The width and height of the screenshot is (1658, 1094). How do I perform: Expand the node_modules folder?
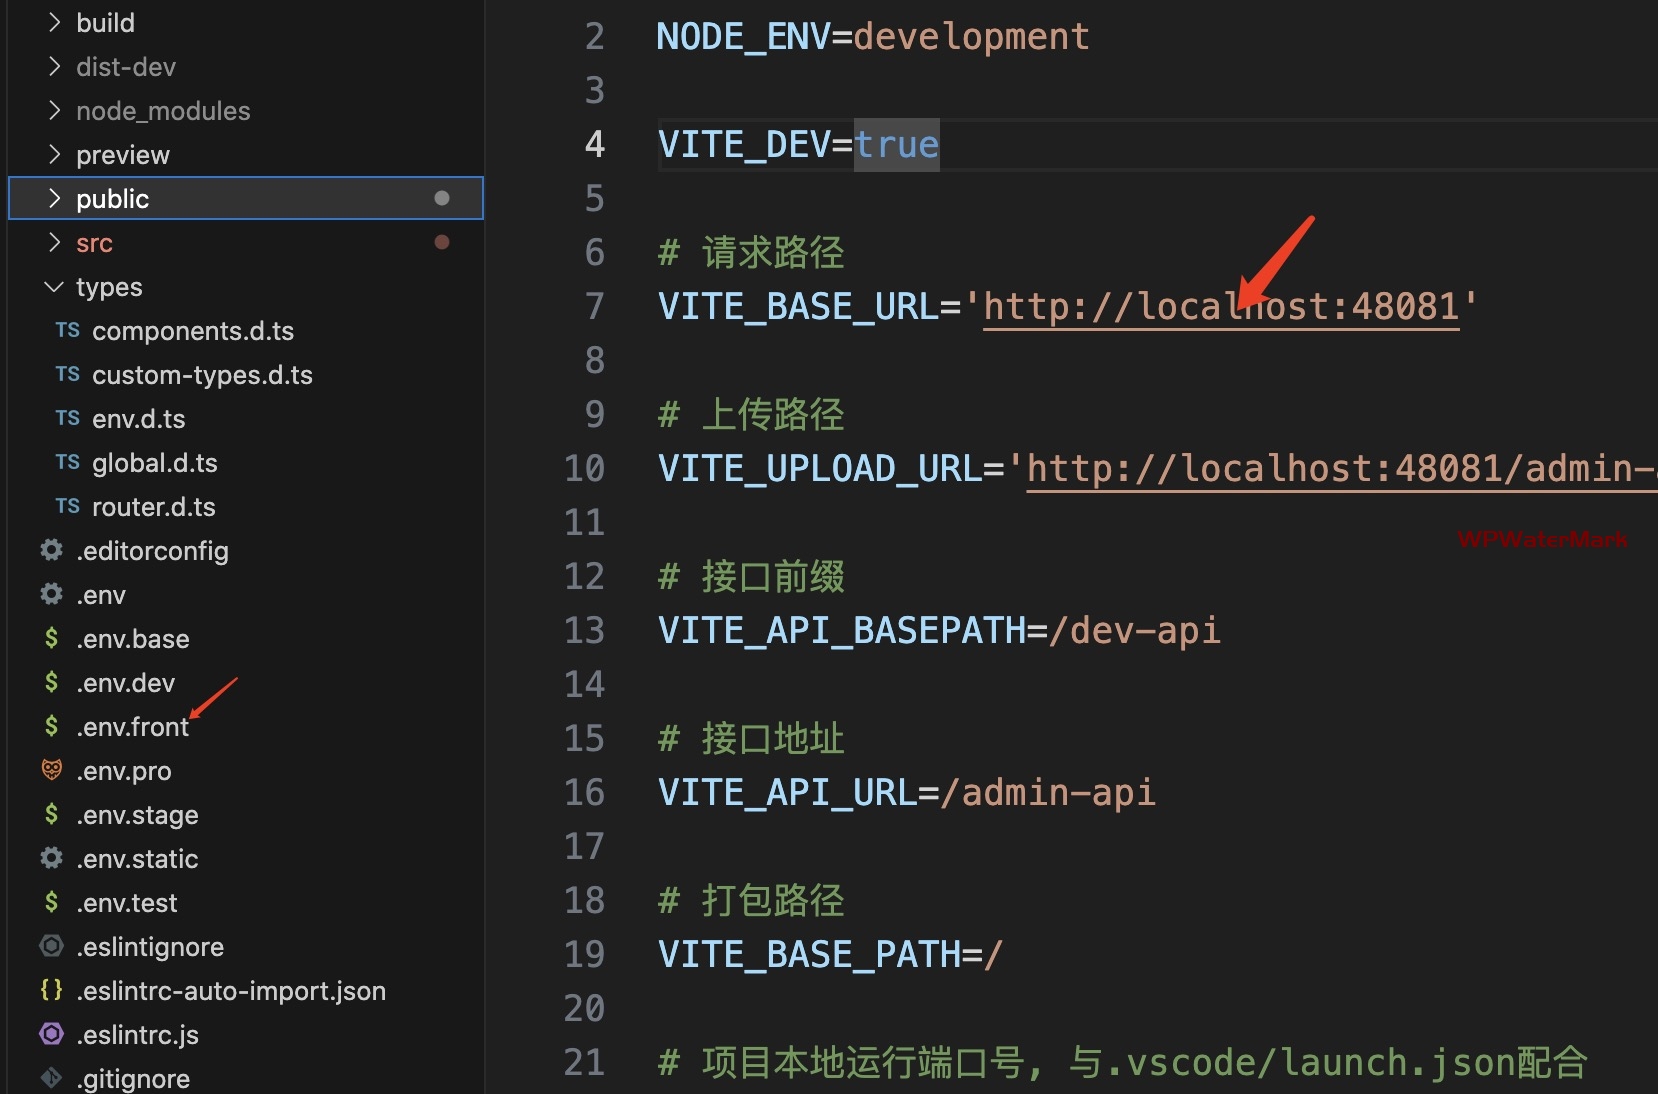pyautogui.click(x=55, y=111)
